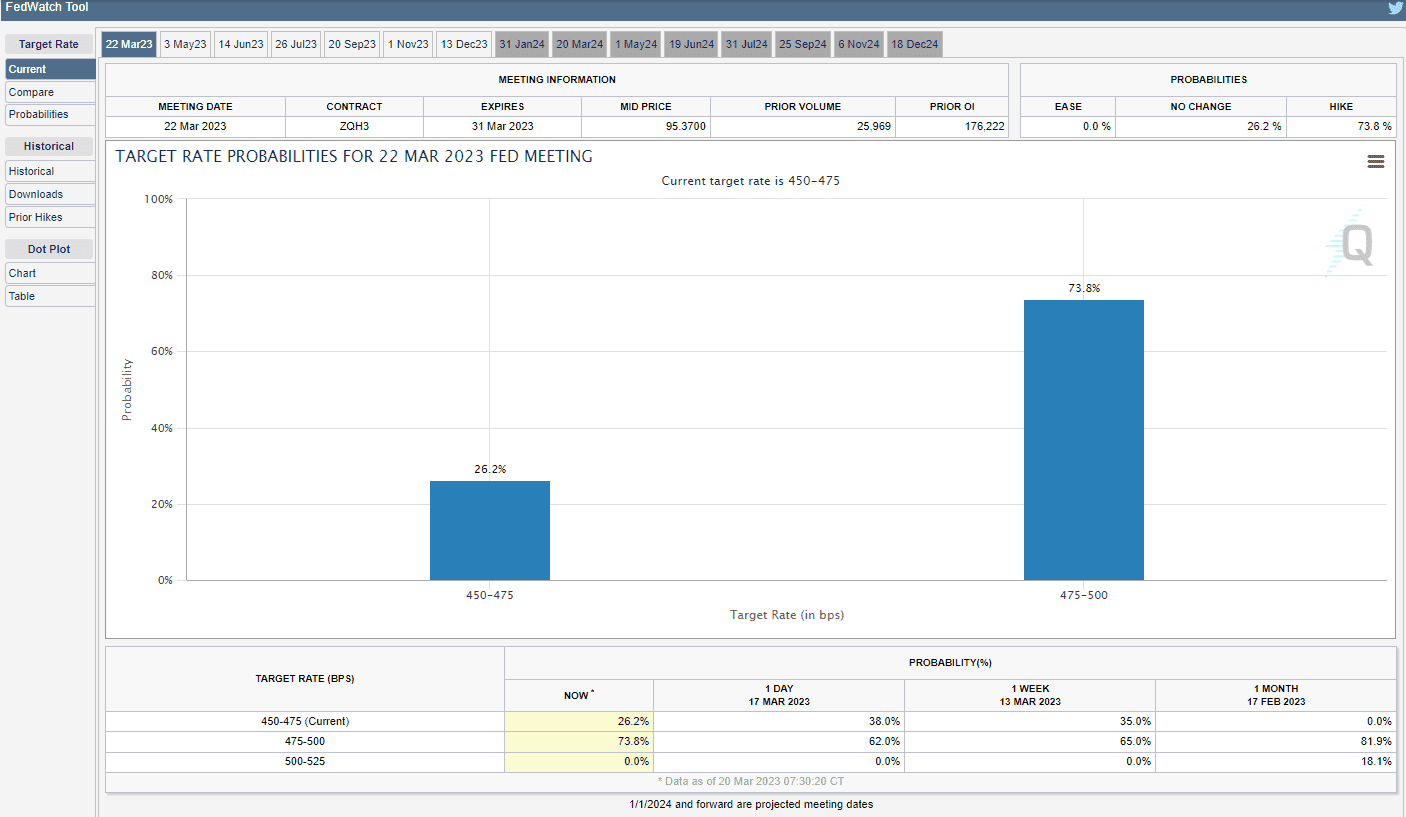Select the 3 May23 meeting tab
Viewport: 1406px width, 817px height.
(x=185, y=44)
